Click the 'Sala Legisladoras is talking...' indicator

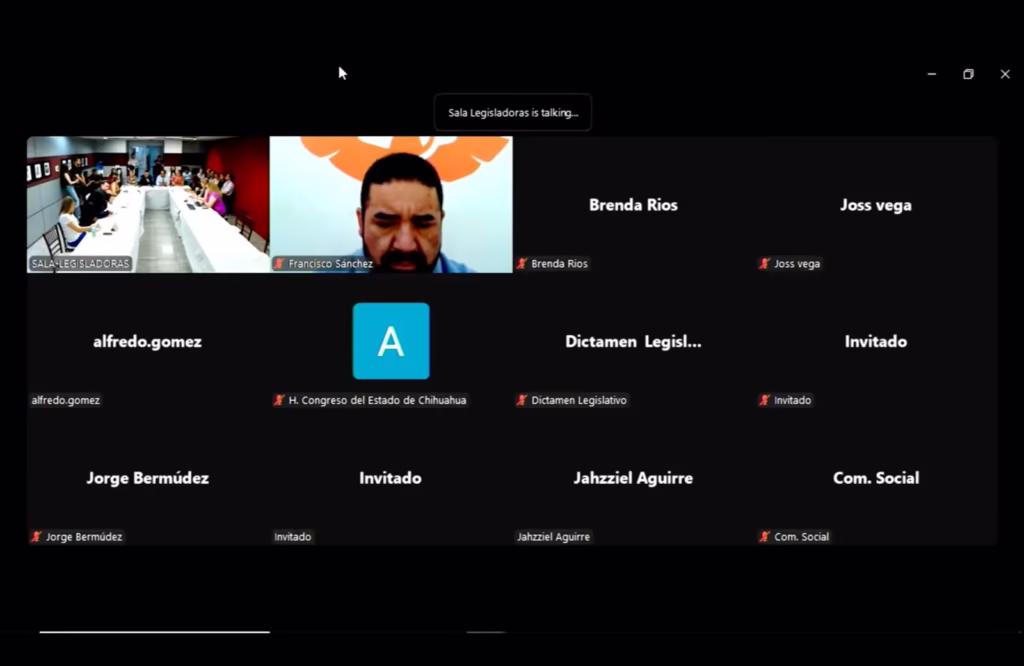513,112
